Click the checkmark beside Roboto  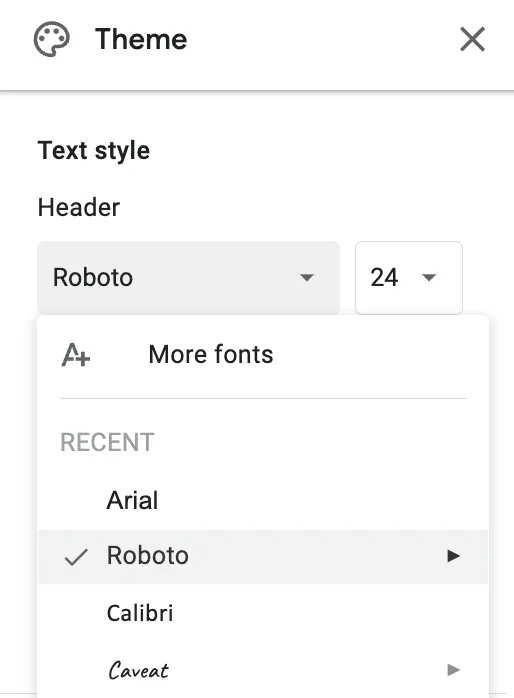pyautogui.click(x=76, y=557)
